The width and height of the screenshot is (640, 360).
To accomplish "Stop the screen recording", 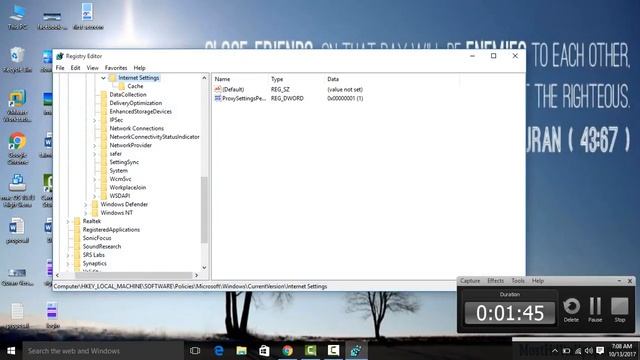I will [x=620, y=309].
